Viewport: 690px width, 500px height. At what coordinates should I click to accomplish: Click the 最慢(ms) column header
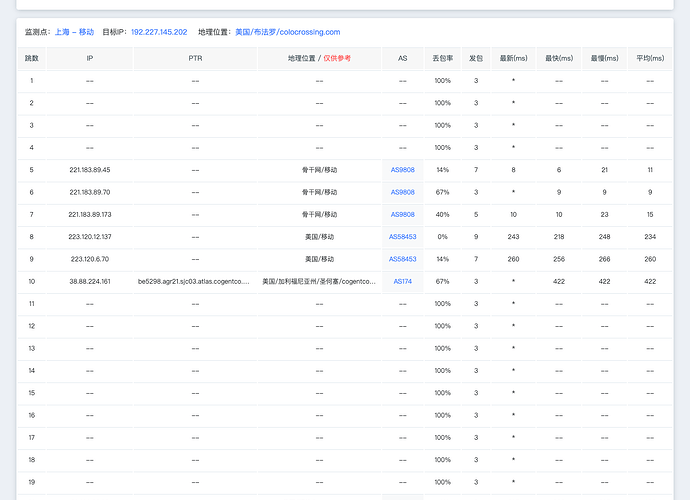click(605, 59)
